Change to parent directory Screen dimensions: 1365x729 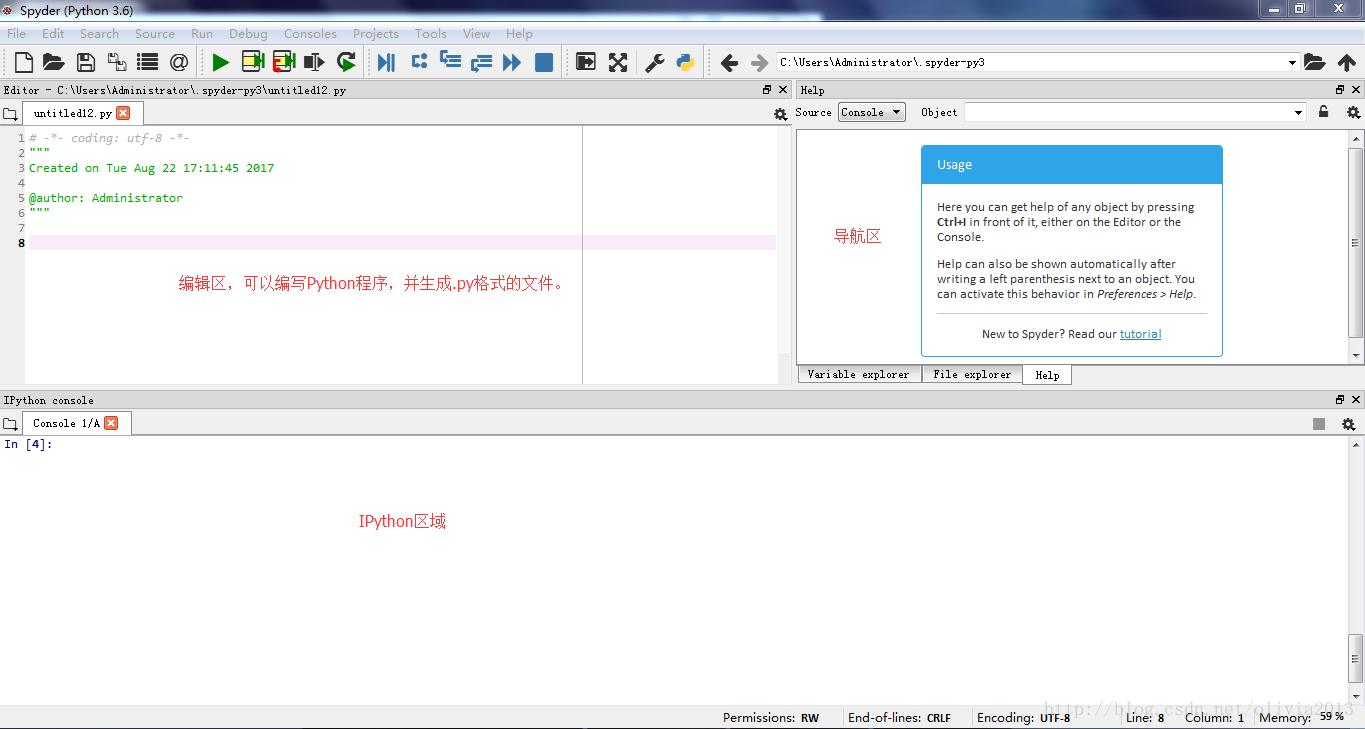tap(1346, 62)
